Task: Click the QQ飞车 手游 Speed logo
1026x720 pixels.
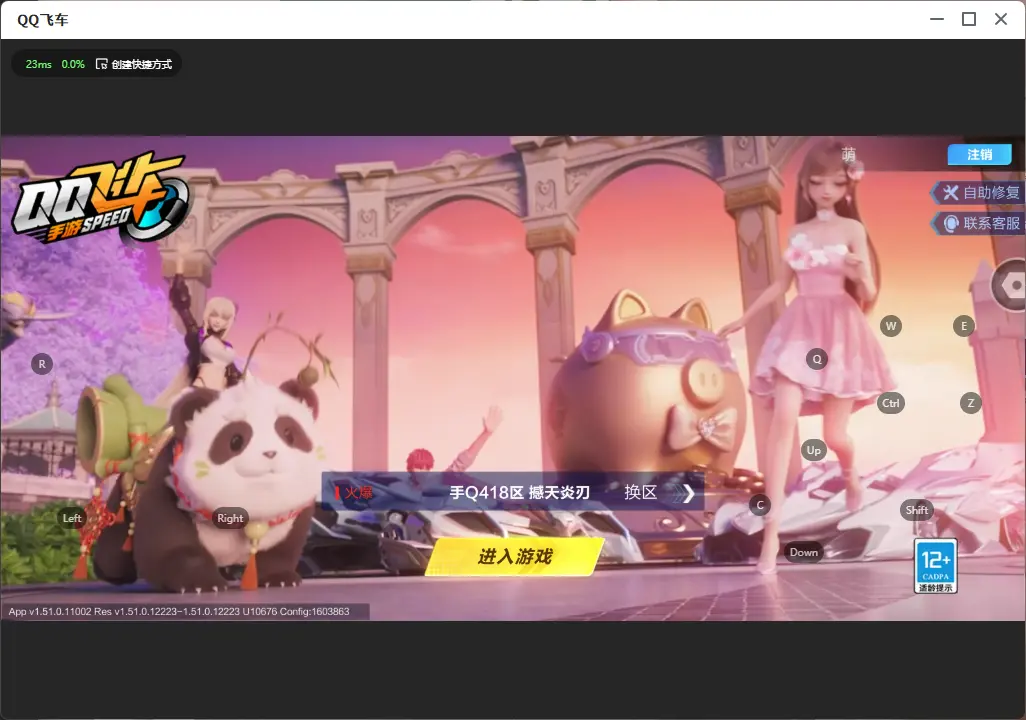Action: [99, 197]
